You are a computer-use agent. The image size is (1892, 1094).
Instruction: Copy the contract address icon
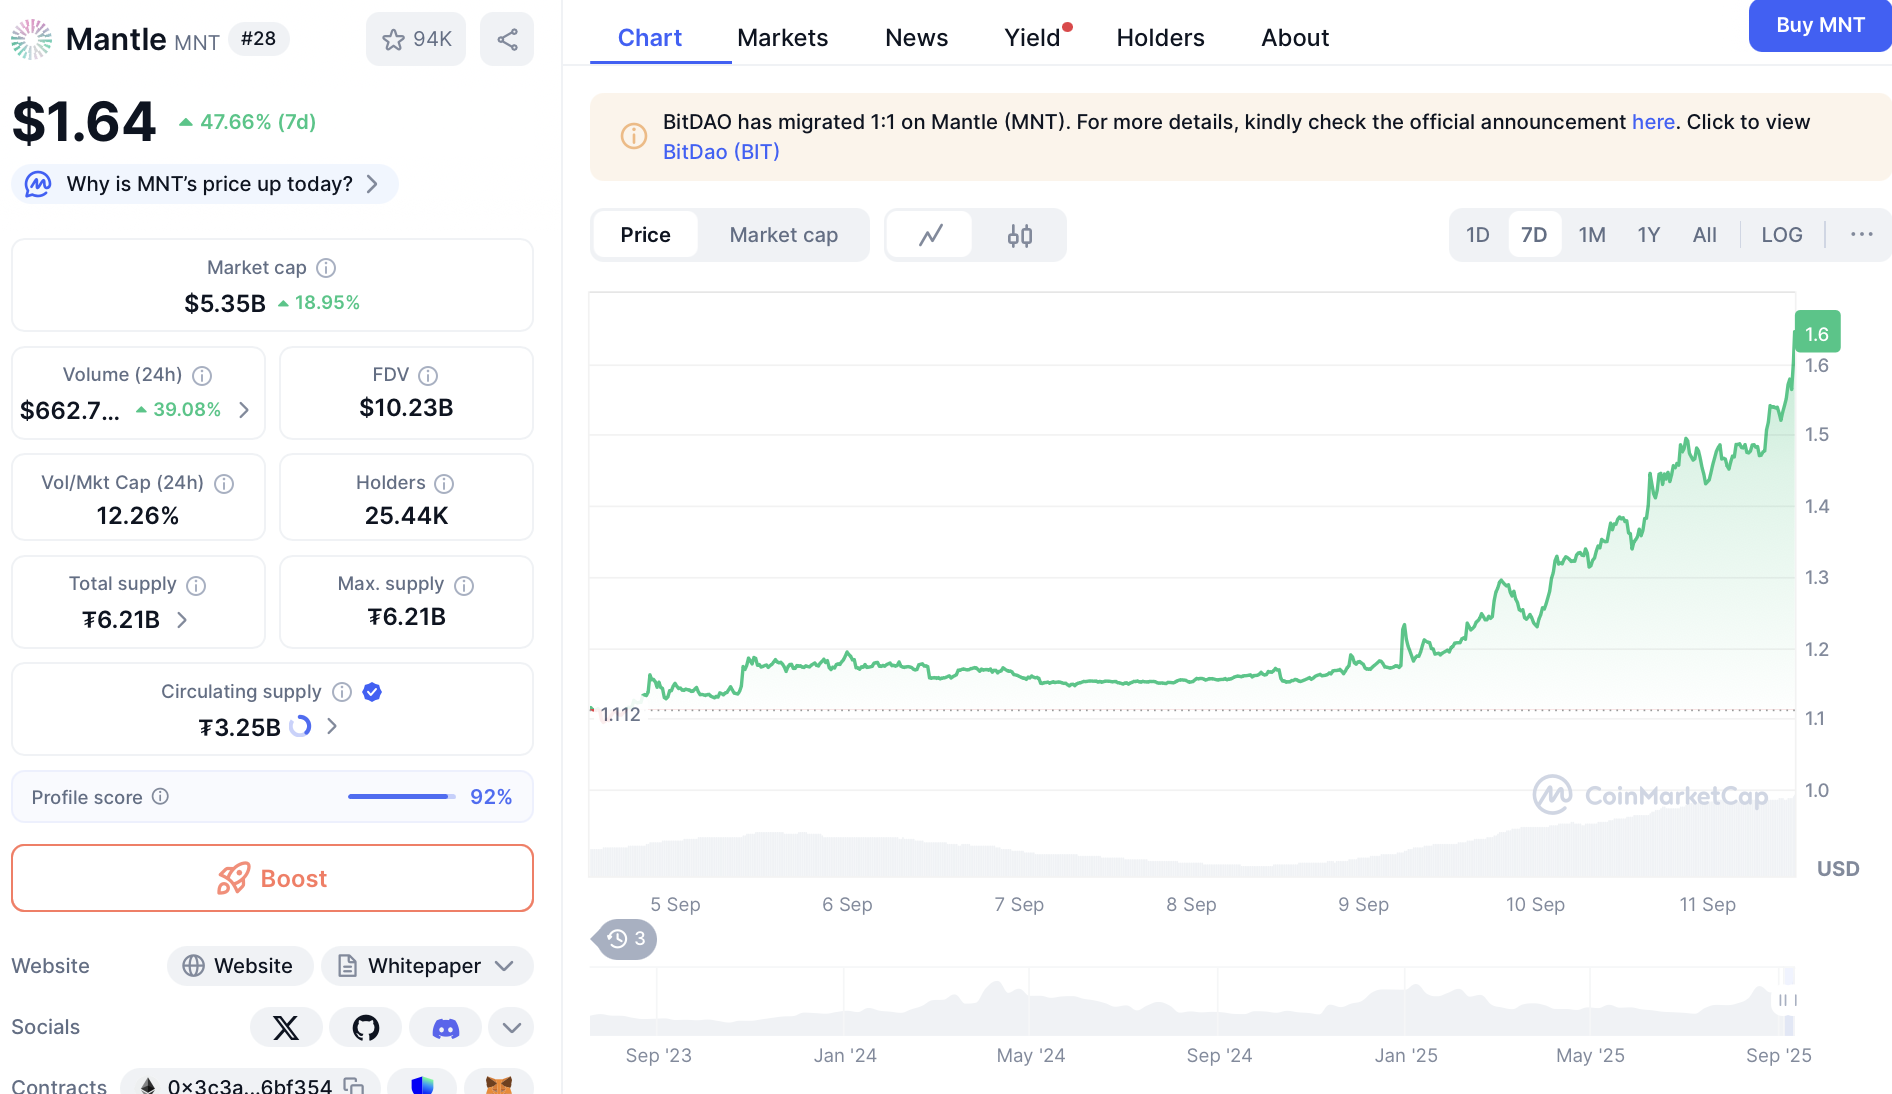[353, 1085]
